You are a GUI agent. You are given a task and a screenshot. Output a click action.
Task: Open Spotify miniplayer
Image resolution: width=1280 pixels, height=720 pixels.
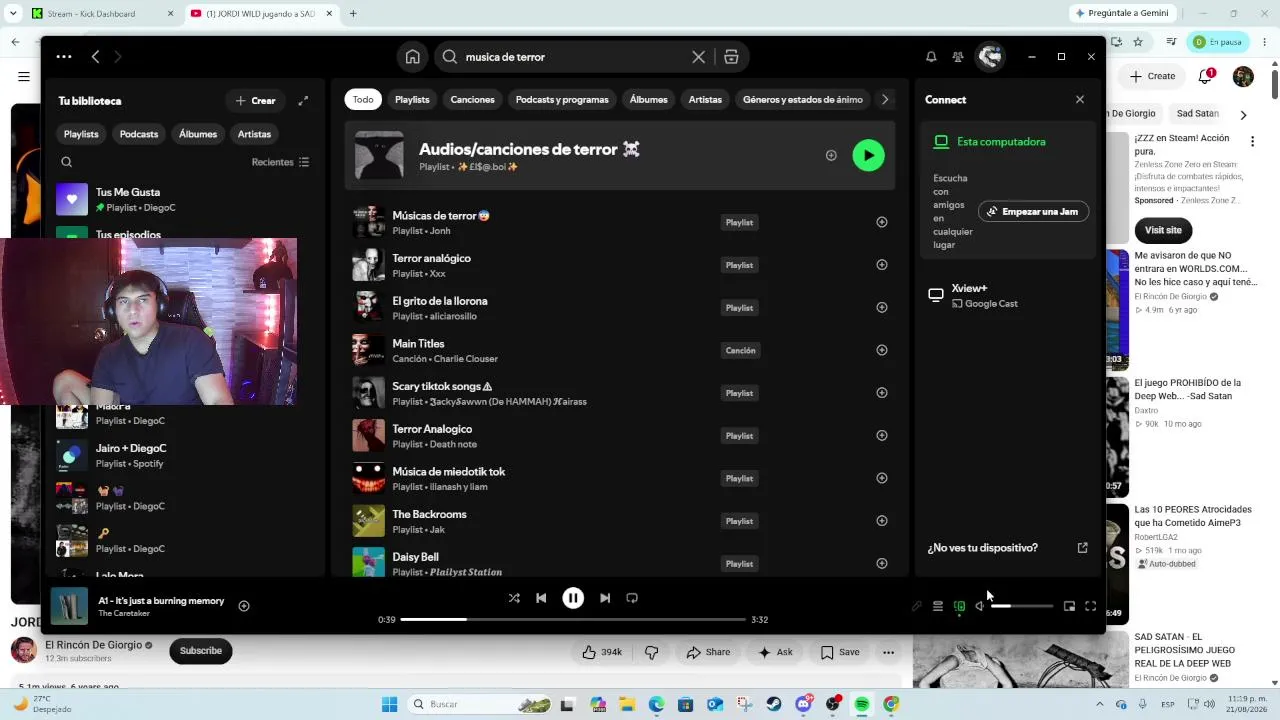pyautogui.click(x=1069, y=606)
